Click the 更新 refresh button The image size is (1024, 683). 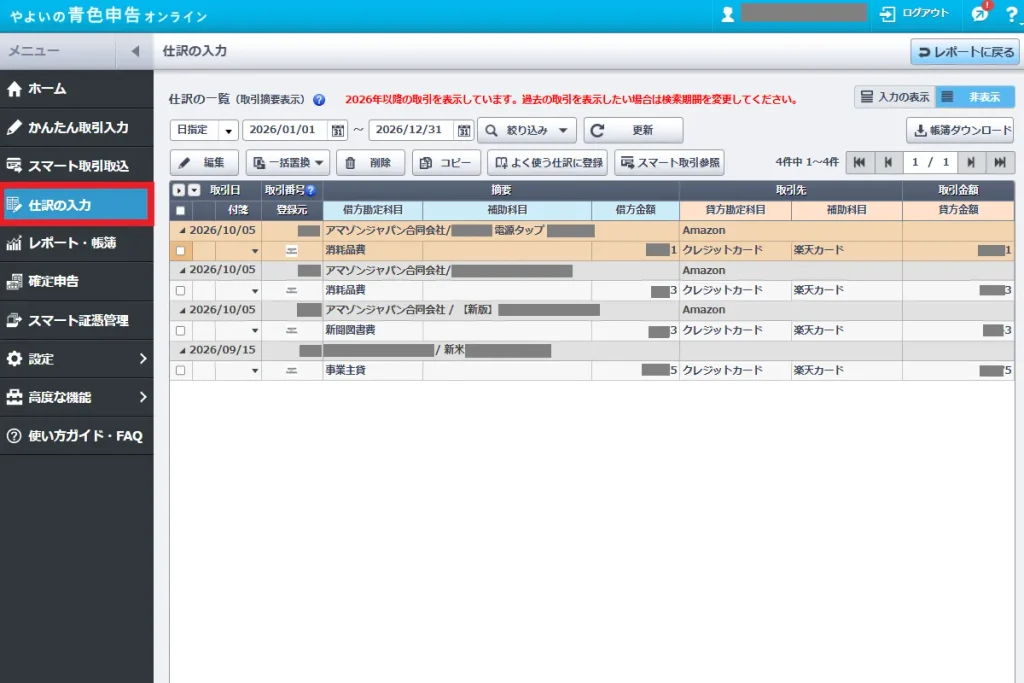(633, 130)
